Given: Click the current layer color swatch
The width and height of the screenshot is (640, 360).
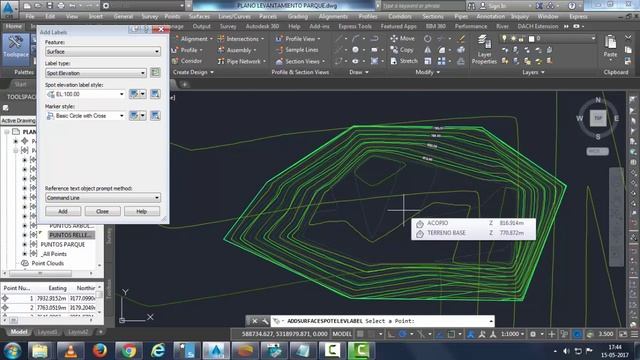Looking at the screenshot, I should click(531, 38).
